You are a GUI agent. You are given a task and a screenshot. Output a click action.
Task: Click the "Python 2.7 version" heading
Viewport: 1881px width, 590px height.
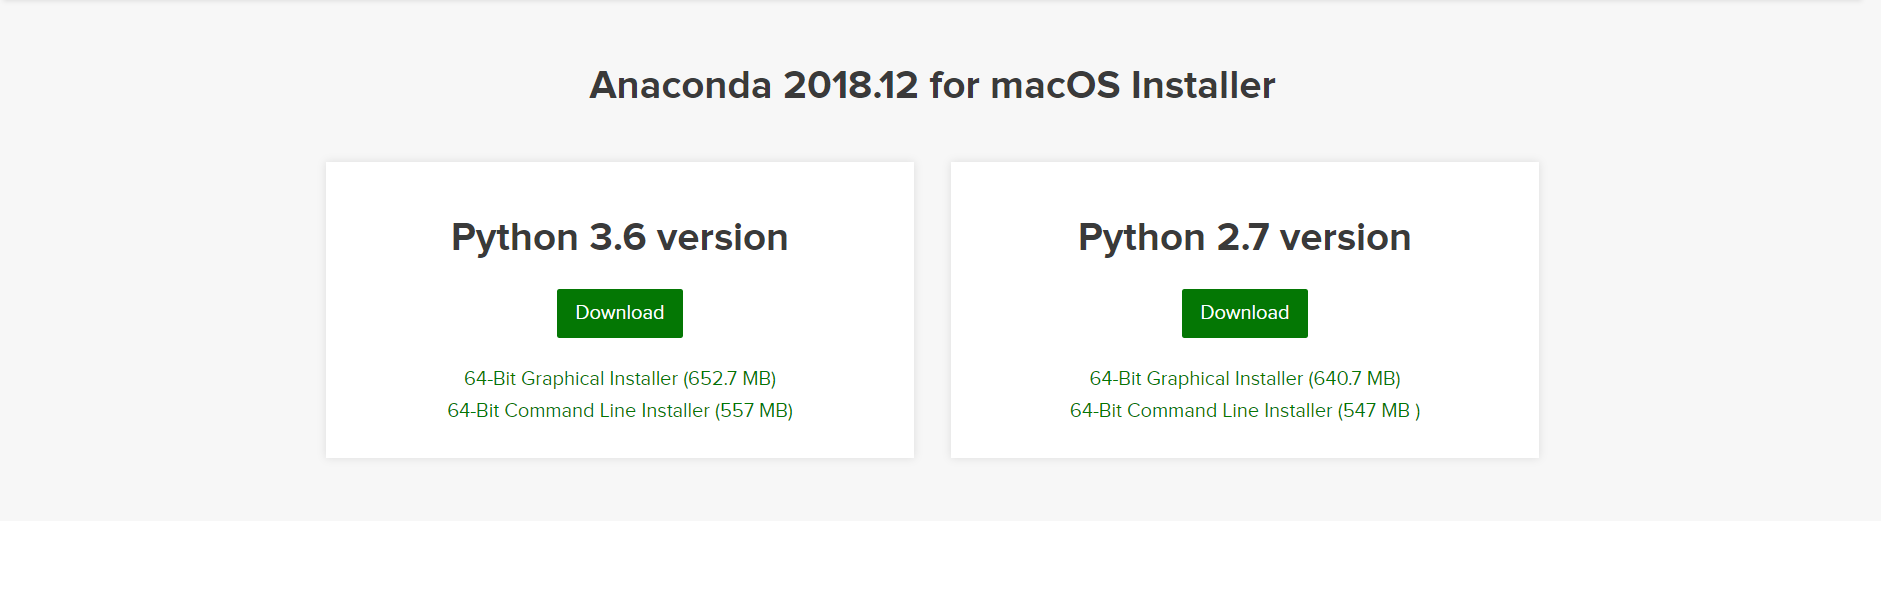(1244, 238)
